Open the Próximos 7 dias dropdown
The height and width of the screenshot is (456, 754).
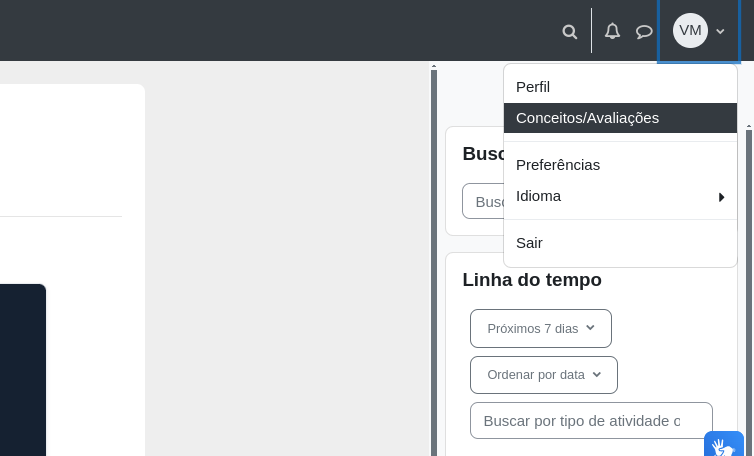coord(540,328)
